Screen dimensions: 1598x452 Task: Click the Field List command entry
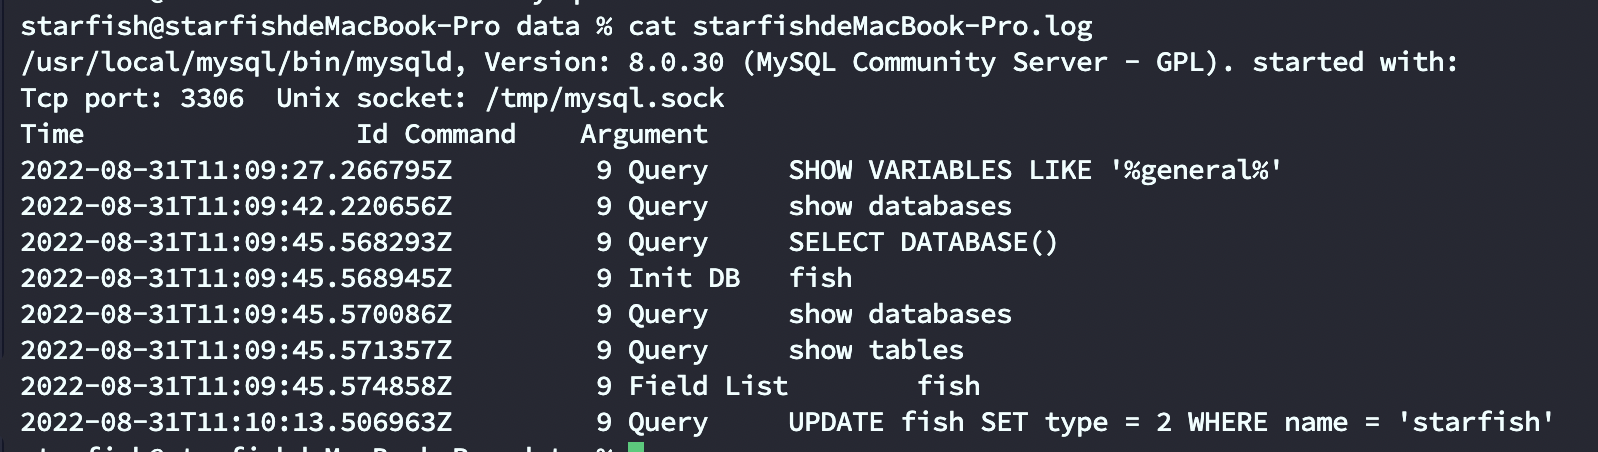[707, 386]
